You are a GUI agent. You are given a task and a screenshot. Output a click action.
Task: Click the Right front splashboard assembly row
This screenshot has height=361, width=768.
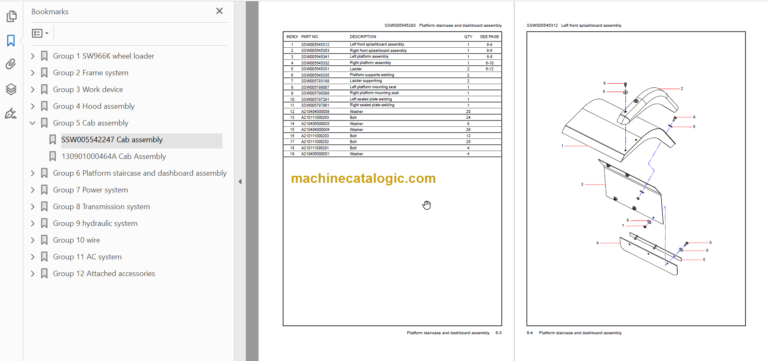click(392, 50)
